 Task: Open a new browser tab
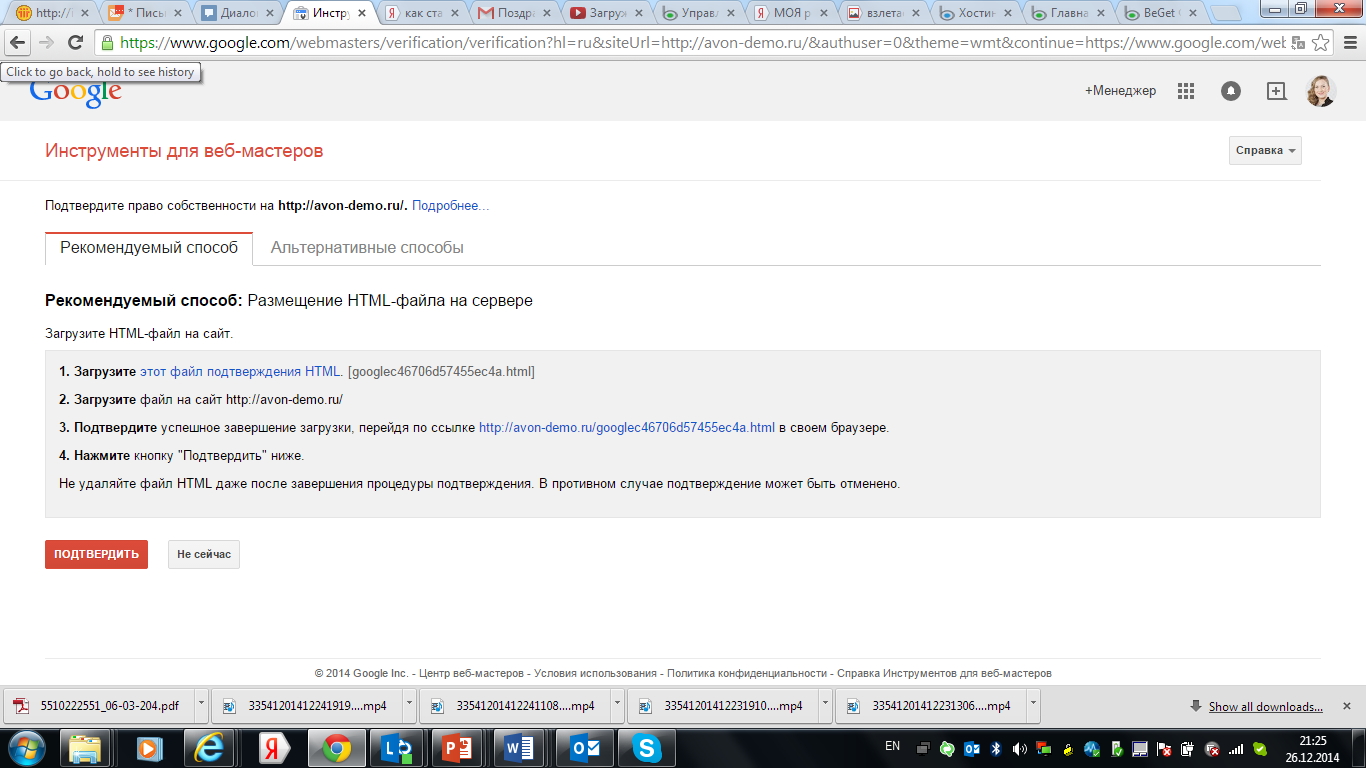(1226, 14)
